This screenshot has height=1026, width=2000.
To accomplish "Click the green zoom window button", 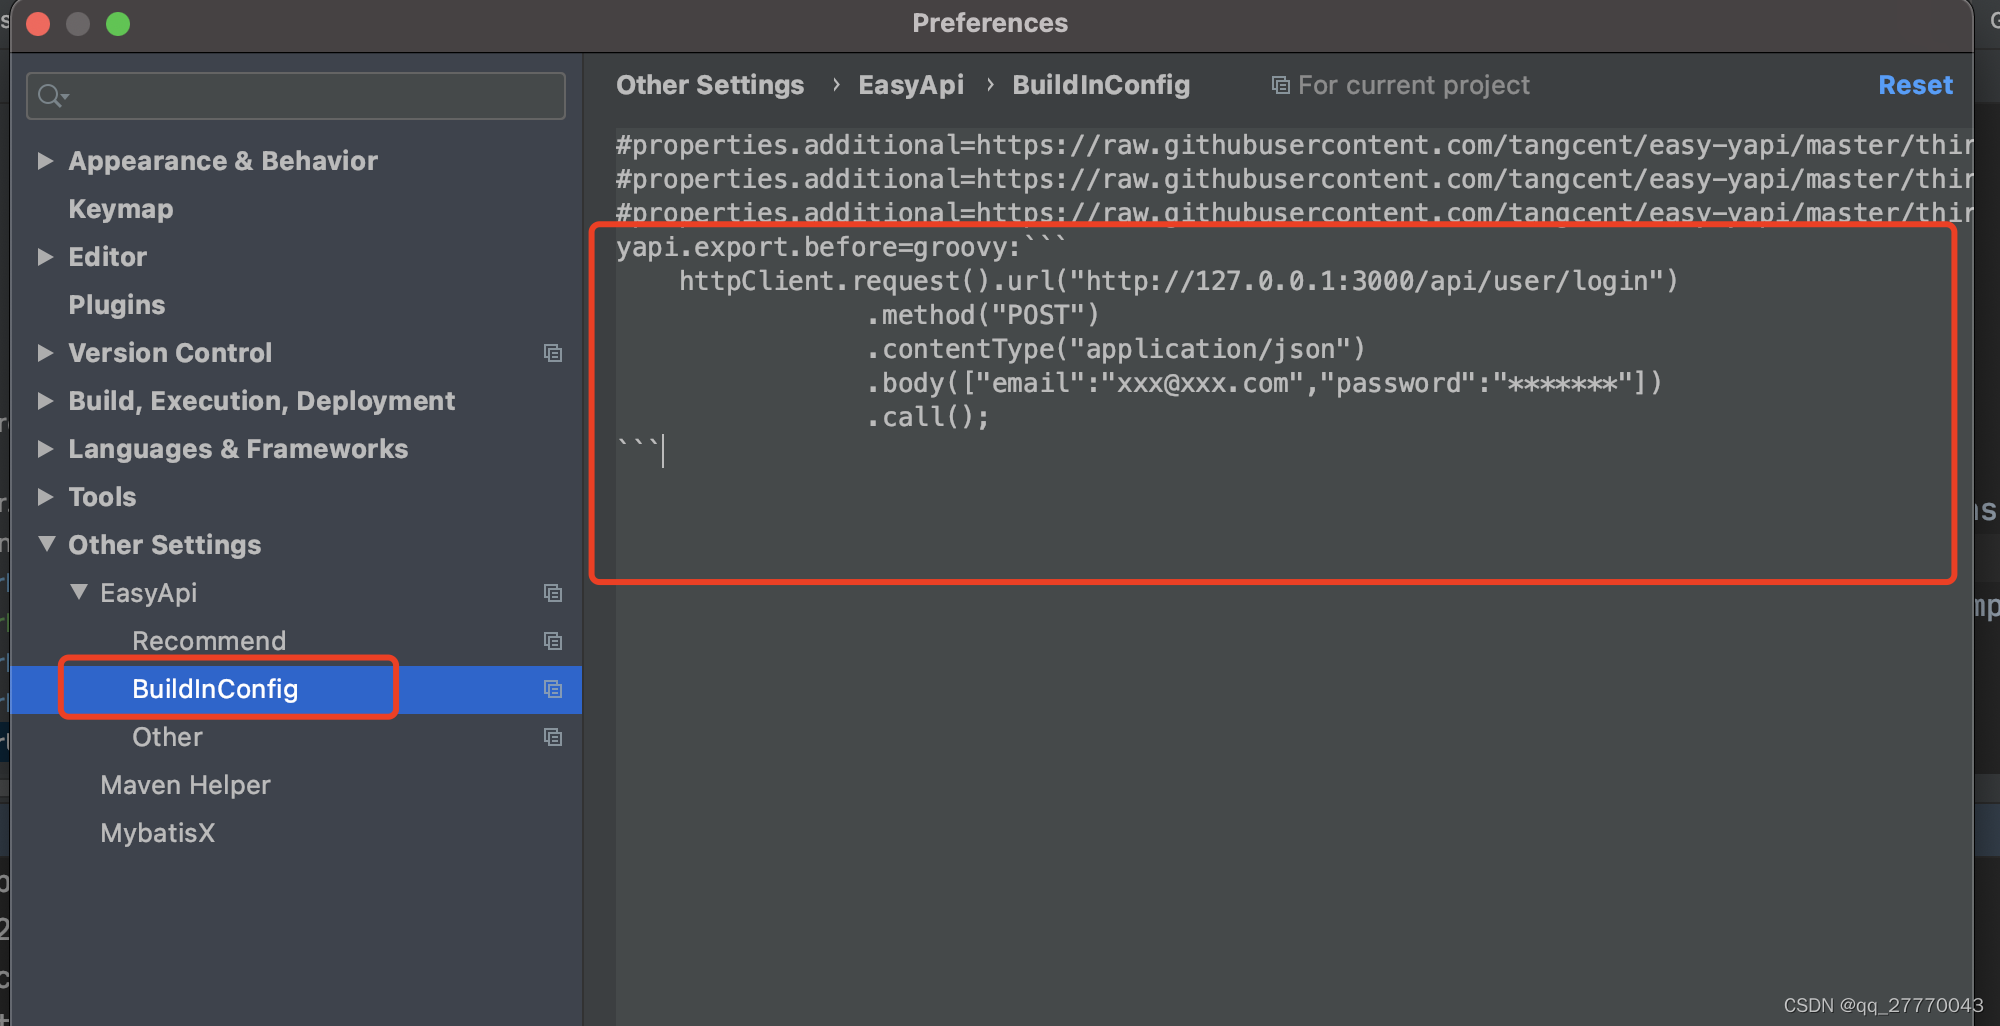I will coord(118,23).
